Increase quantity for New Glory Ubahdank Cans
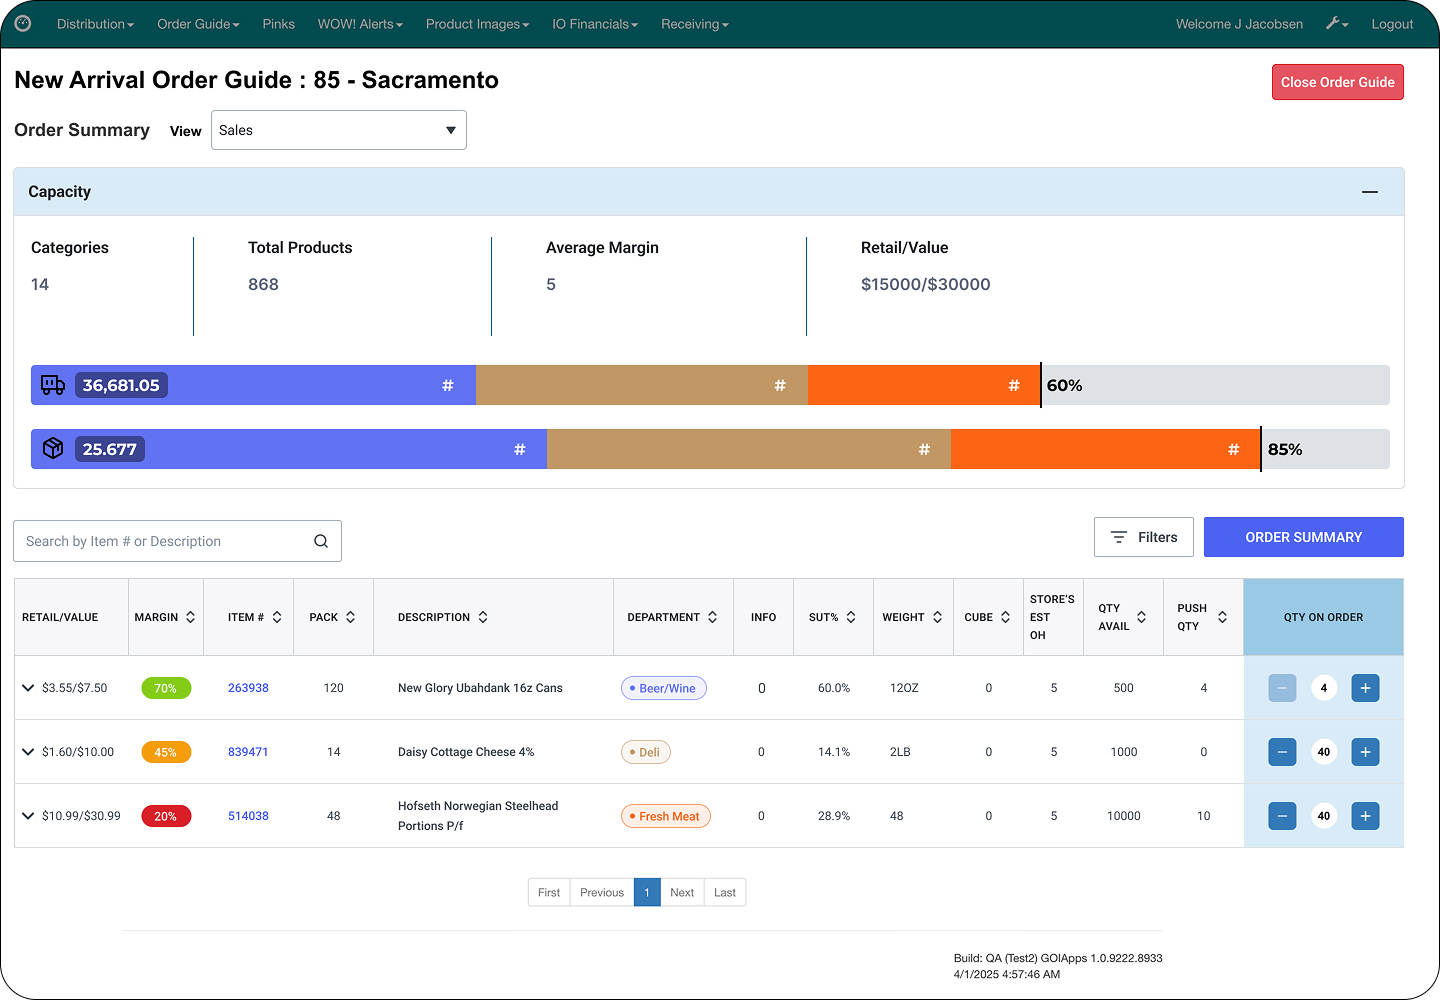 click(1365, 688)
